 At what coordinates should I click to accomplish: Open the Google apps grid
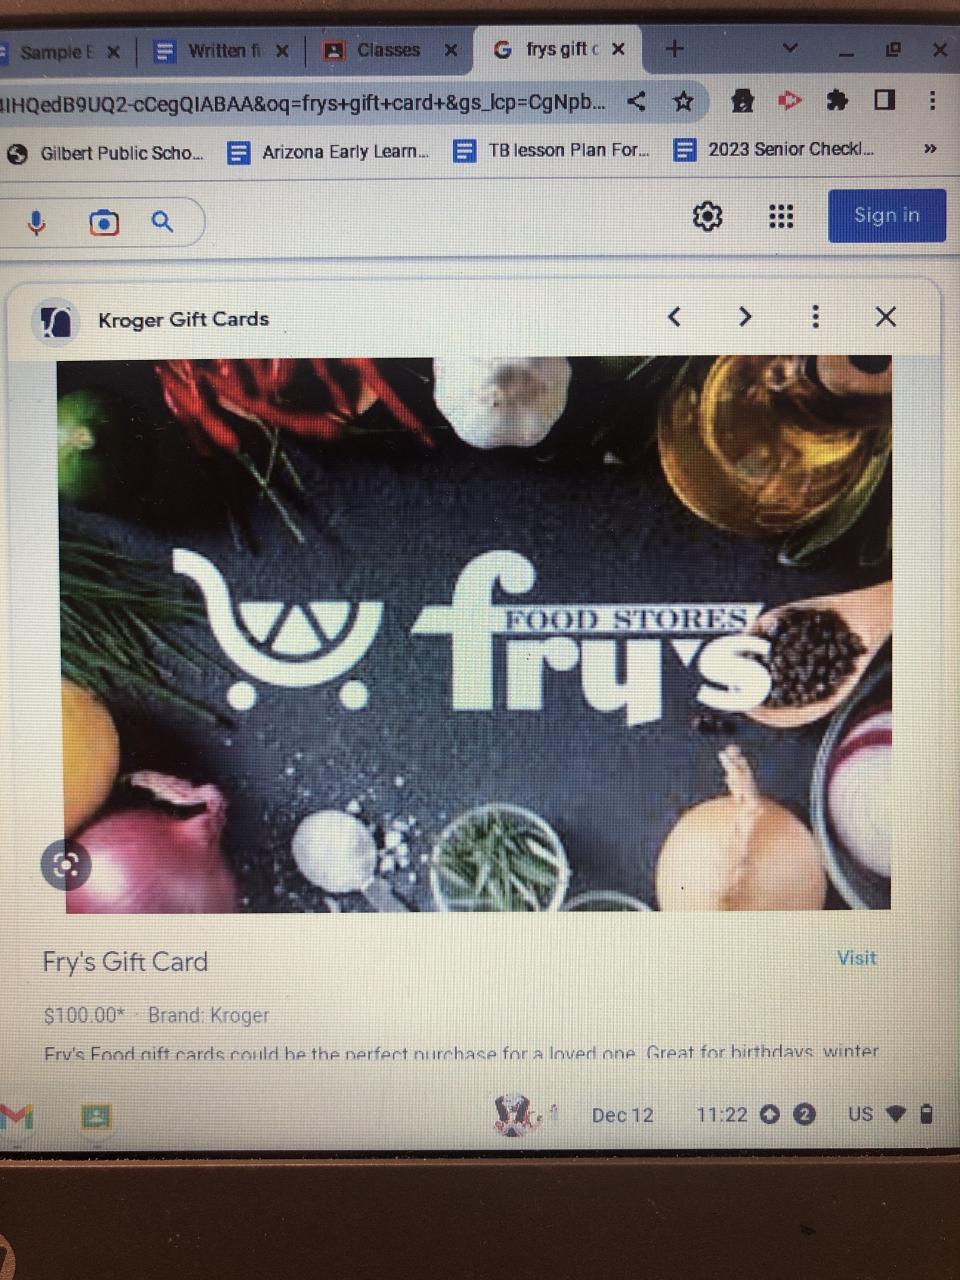[780, 216]
